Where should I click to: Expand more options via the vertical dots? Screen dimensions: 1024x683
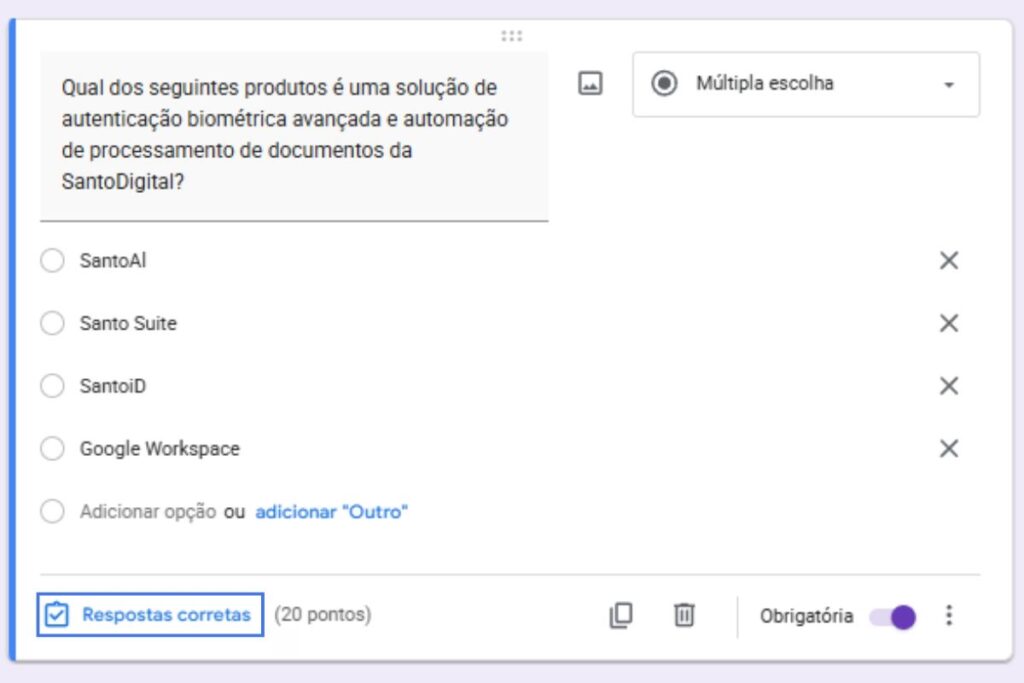pos(948,616)
